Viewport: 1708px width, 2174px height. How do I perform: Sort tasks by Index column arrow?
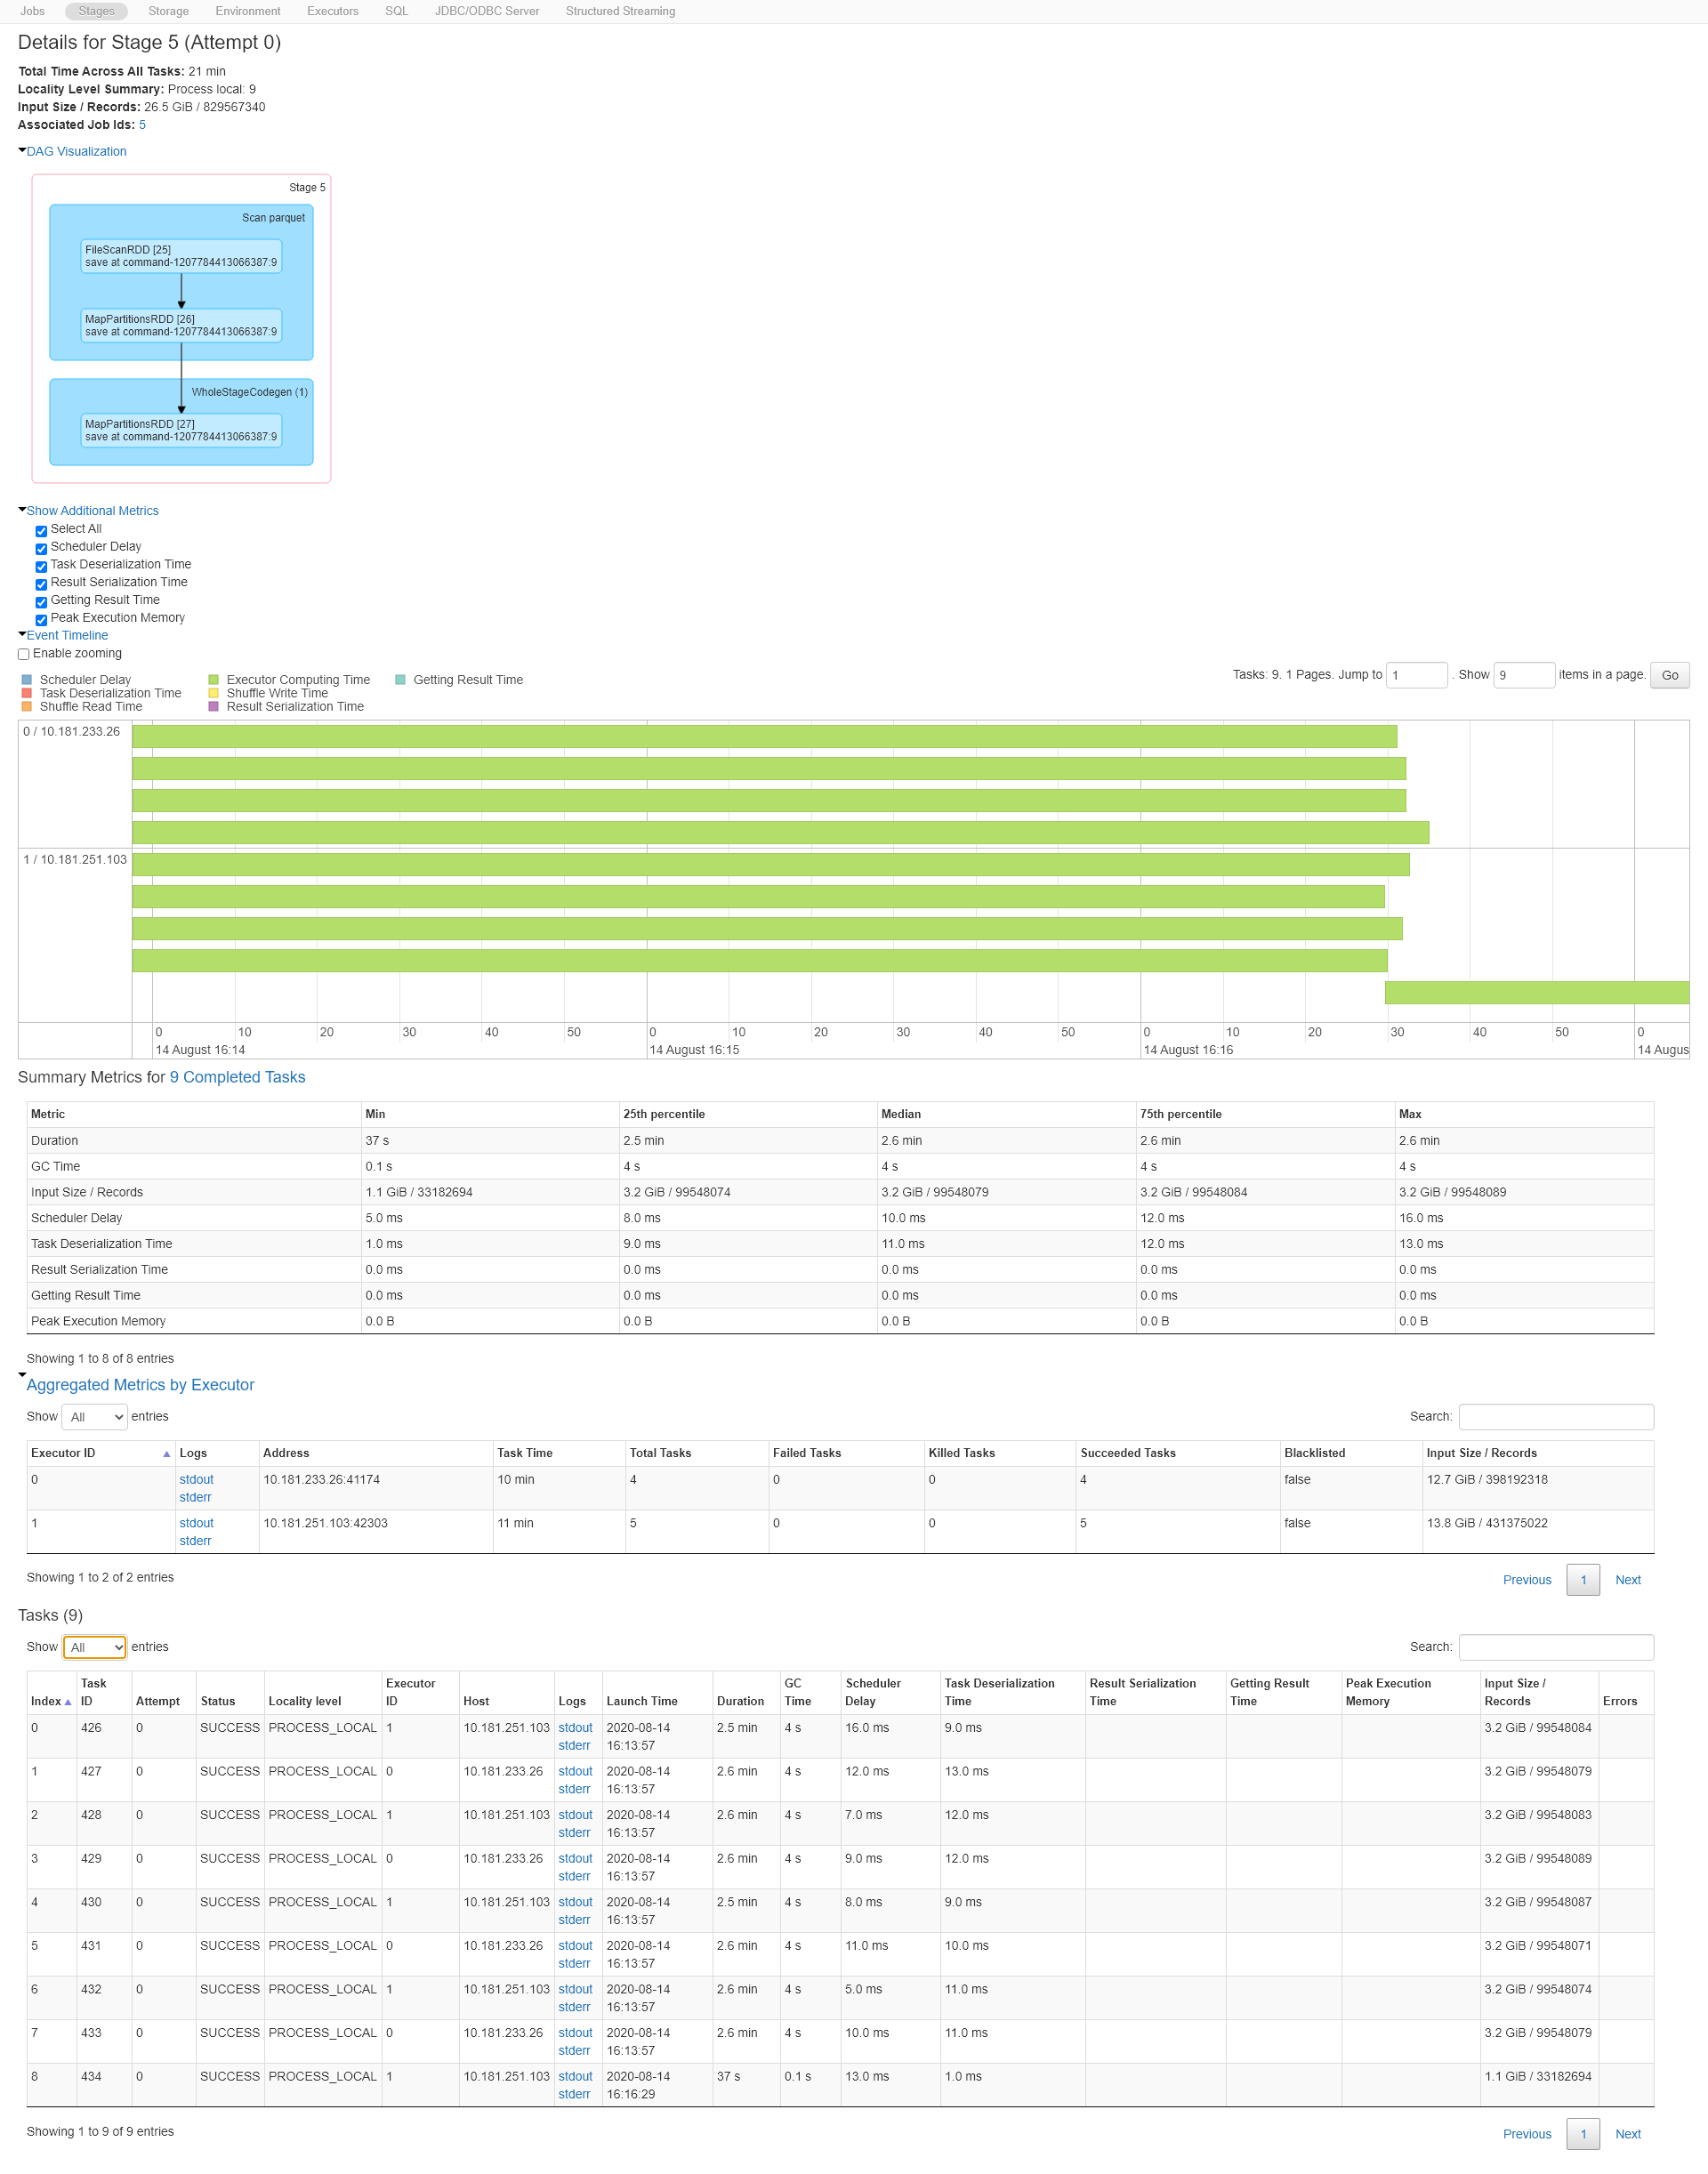68,1702
